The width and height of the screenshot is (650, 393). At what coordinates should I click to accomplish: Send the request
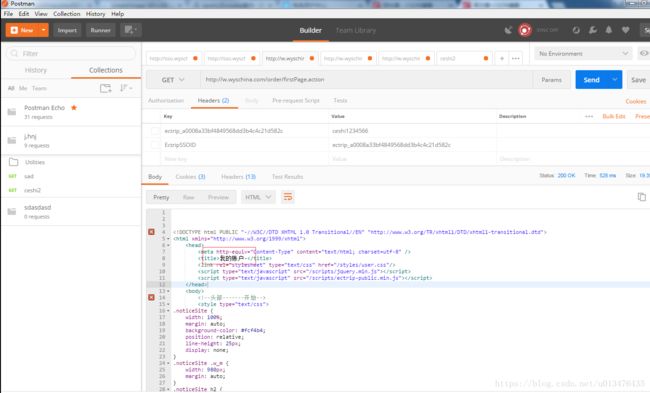coord(592,80)
